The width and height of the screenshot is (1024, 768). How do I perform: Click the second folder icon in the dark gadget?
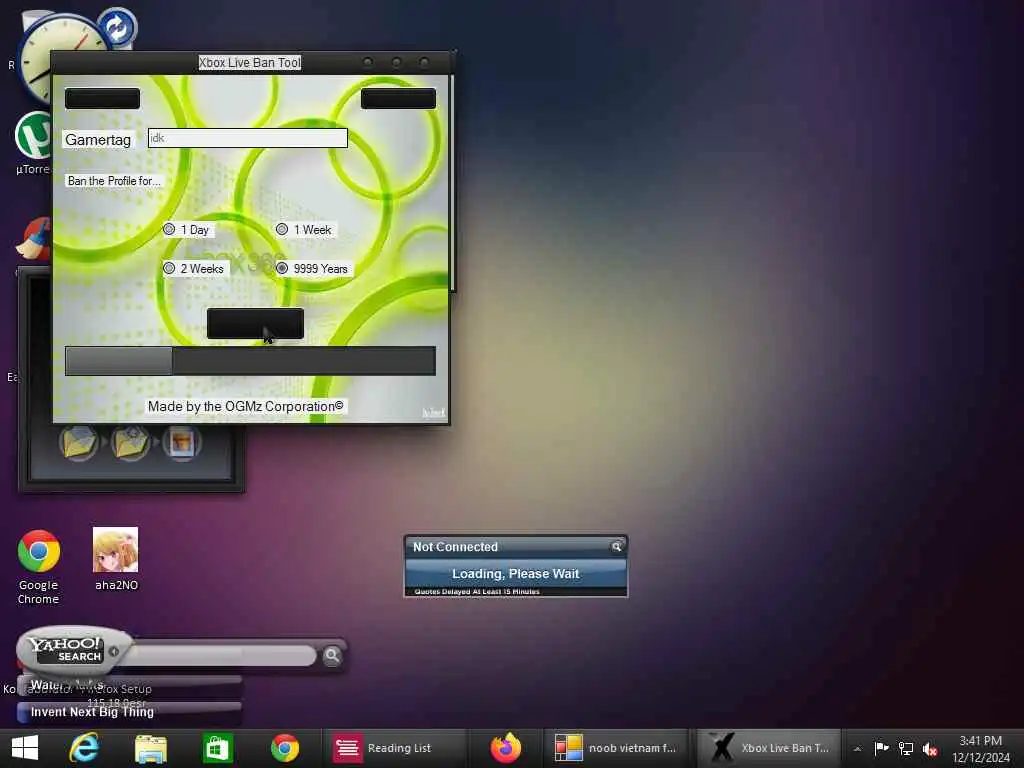point(130,443)
